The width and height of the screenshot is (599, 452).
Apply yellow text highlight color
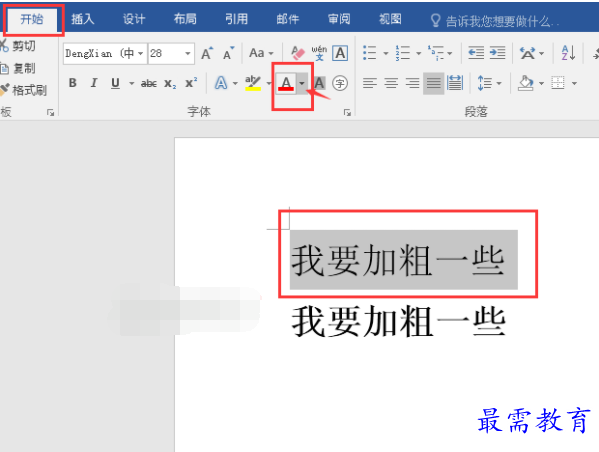click(x=253, y=83)
